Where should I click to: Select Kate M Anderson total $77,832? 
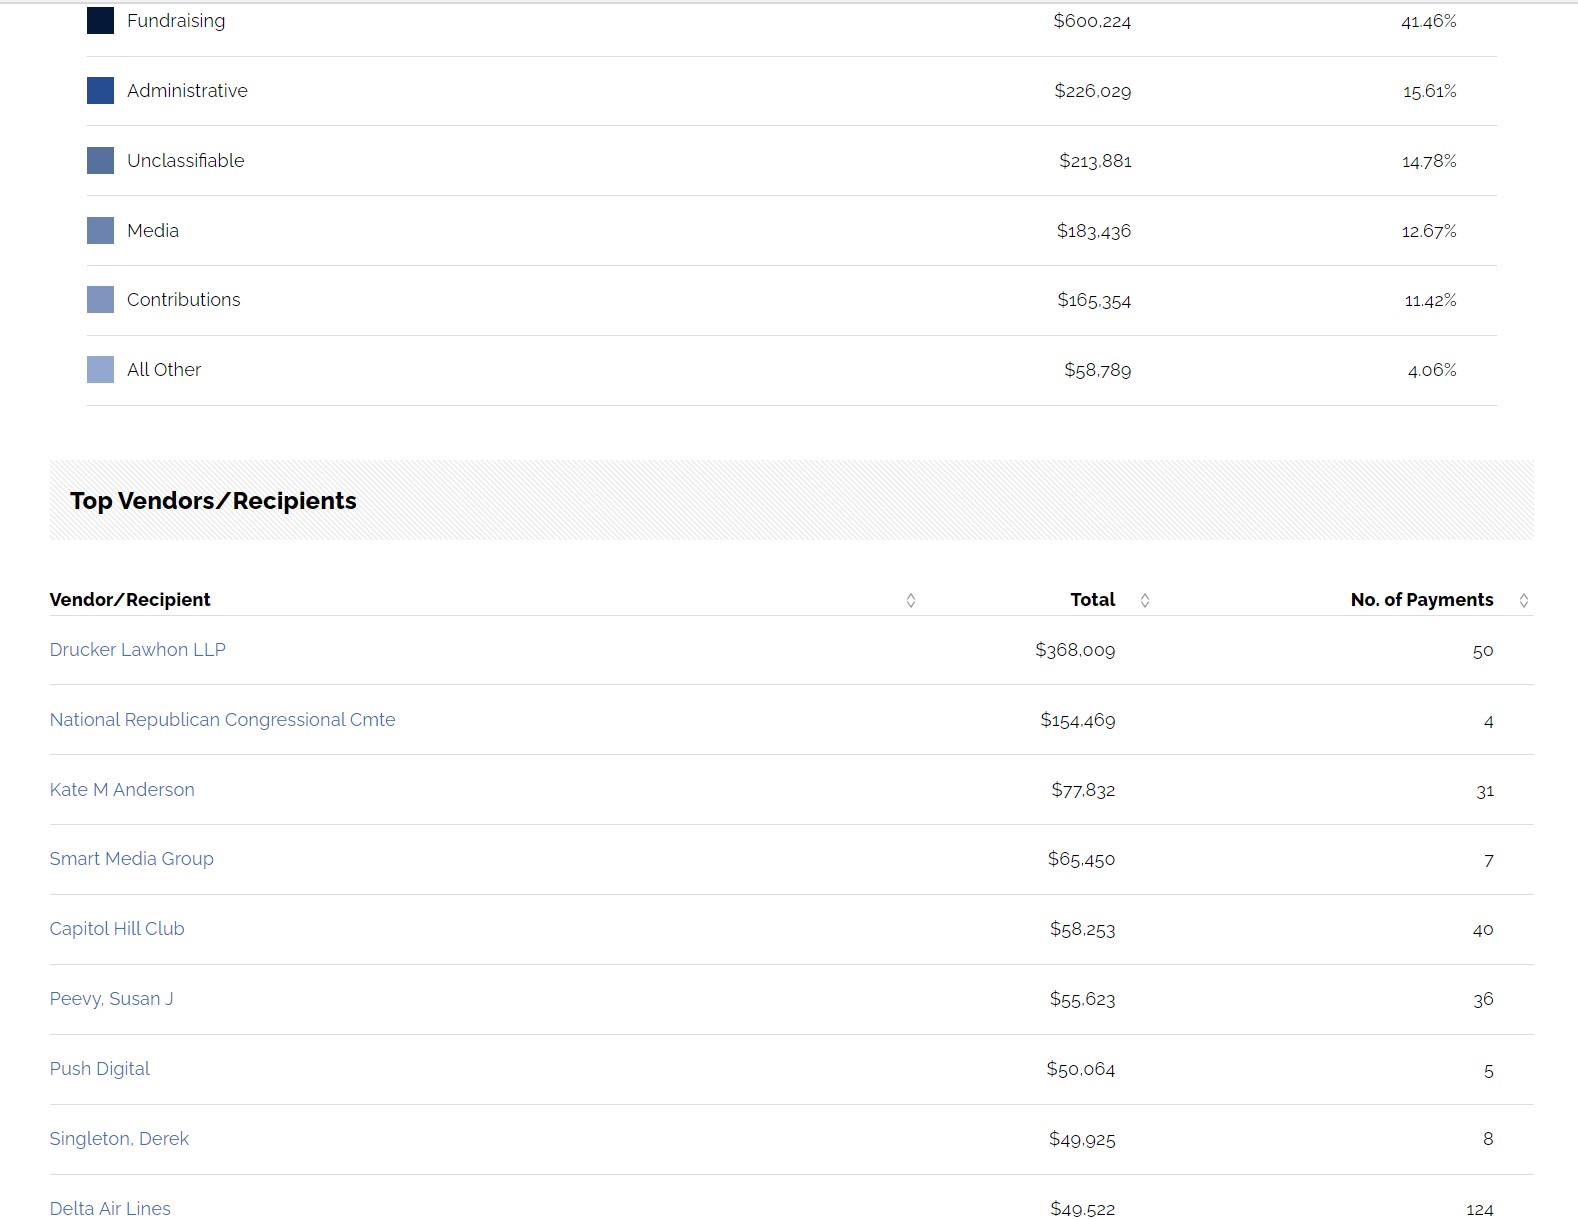1083,790
